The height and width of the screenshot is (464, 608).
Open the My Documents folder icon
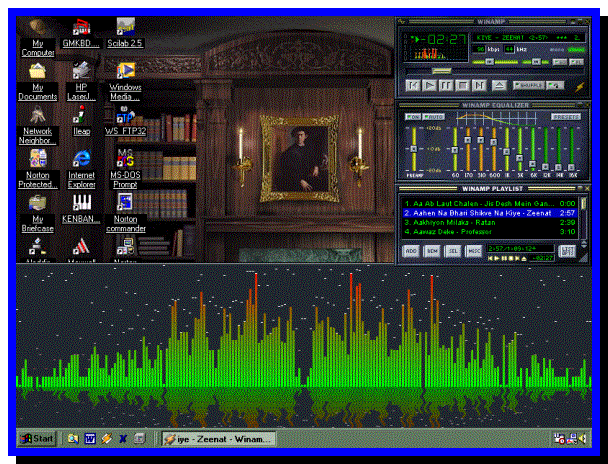coord(38,82)
